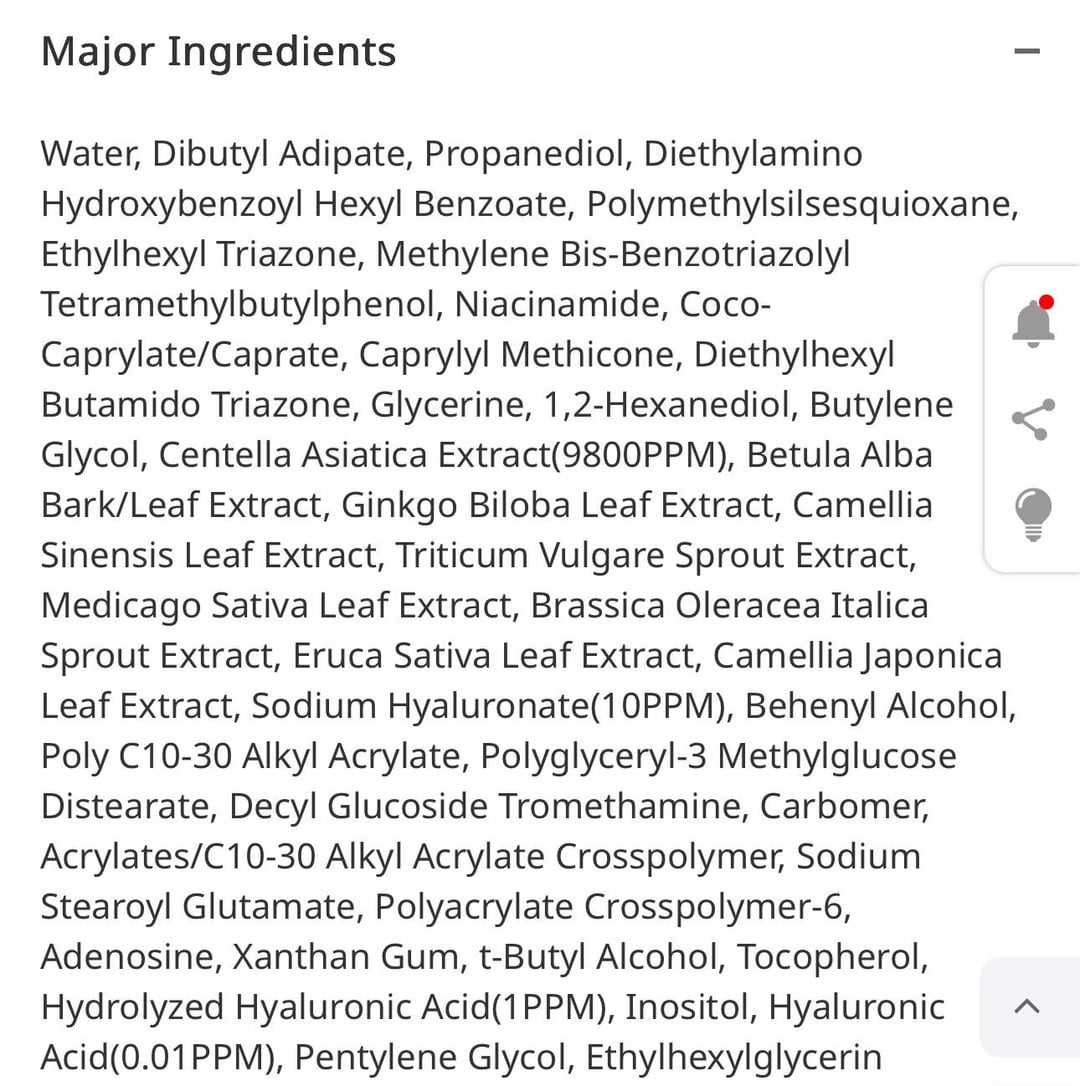Screen dimensions: 1080x1086
Task: Click Sodium Hyaluronate(10PPM) ingredient
Action: pyautogui.click(x=489, y=706)
